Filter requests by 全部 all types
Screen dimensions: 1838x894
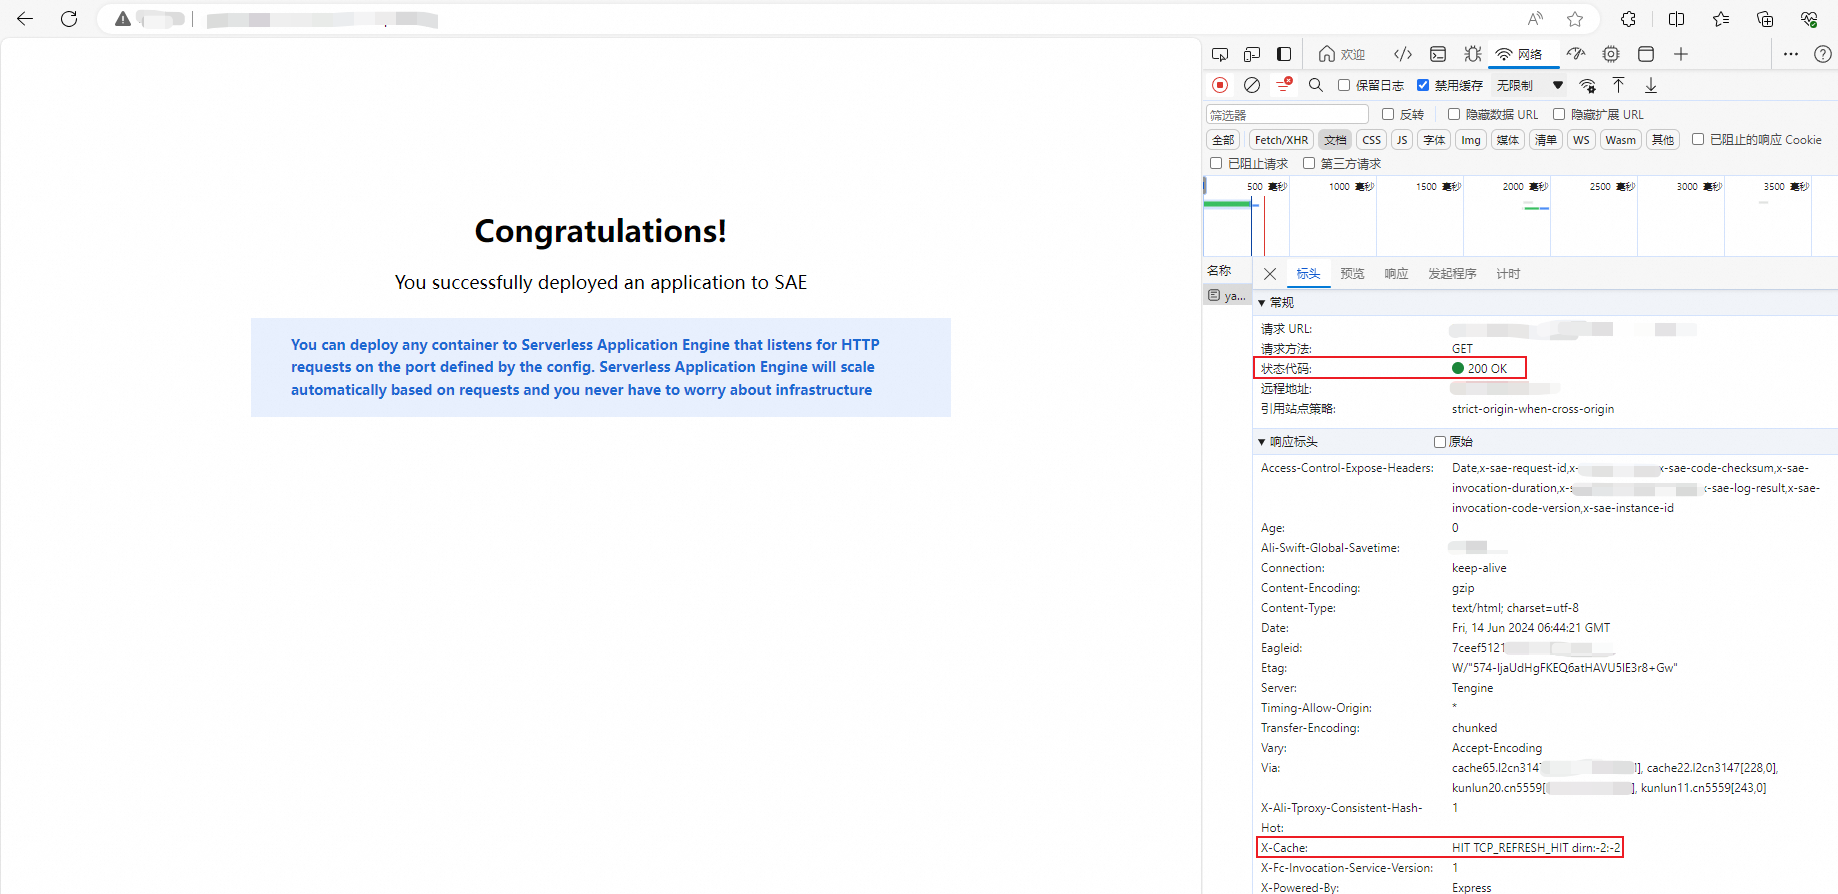coord(1223,140)
